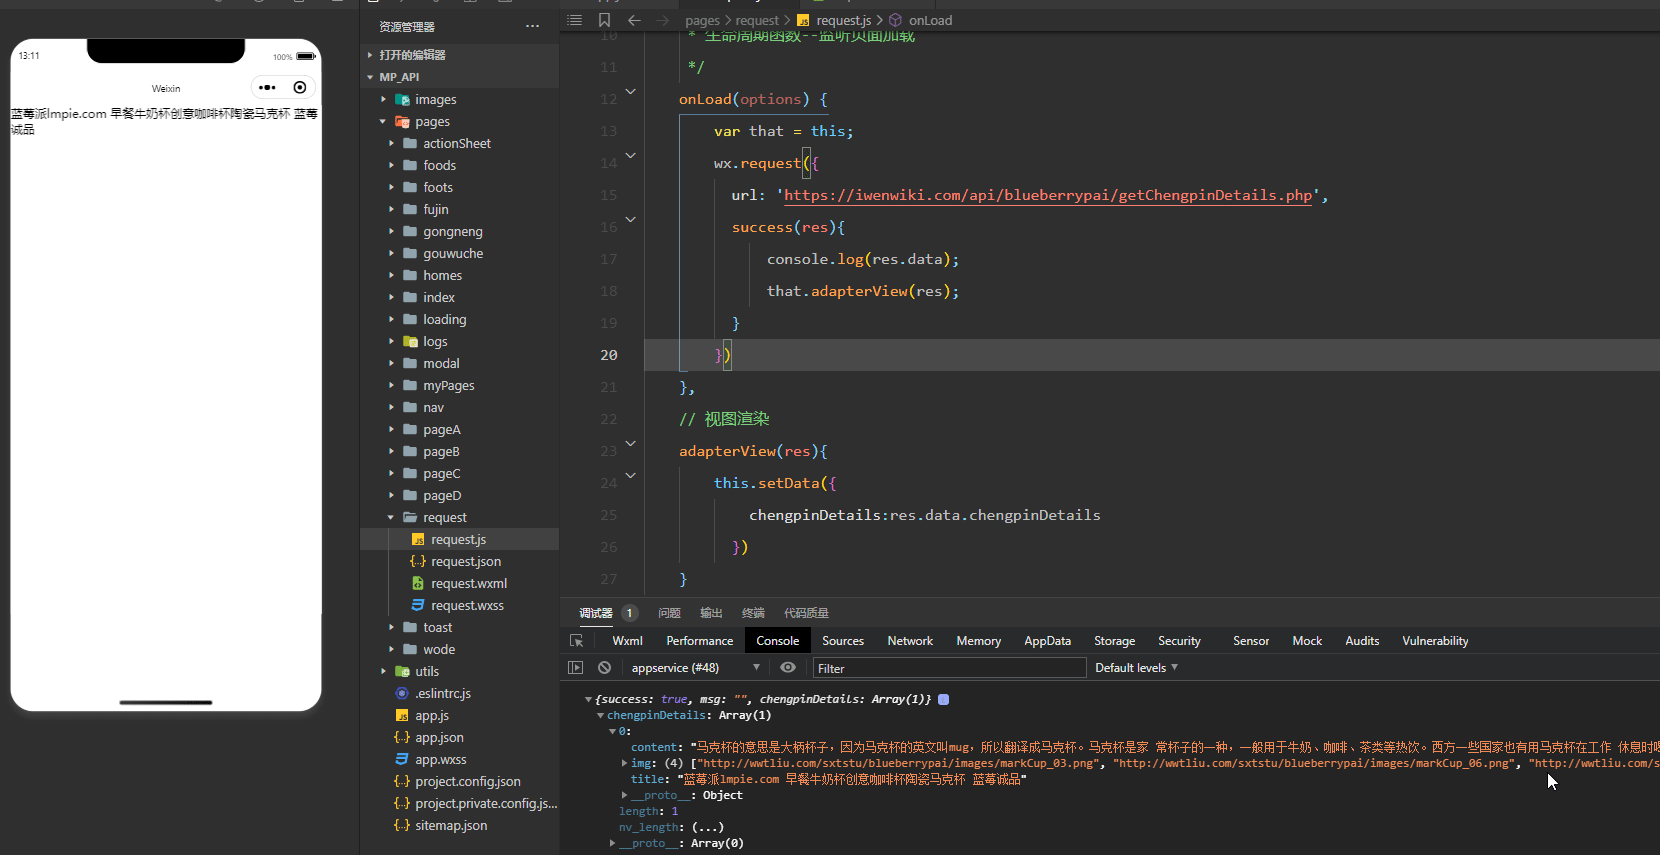Open the Default levels dropdown
Screen dimensions: 1660x855
coord(1137,668)
